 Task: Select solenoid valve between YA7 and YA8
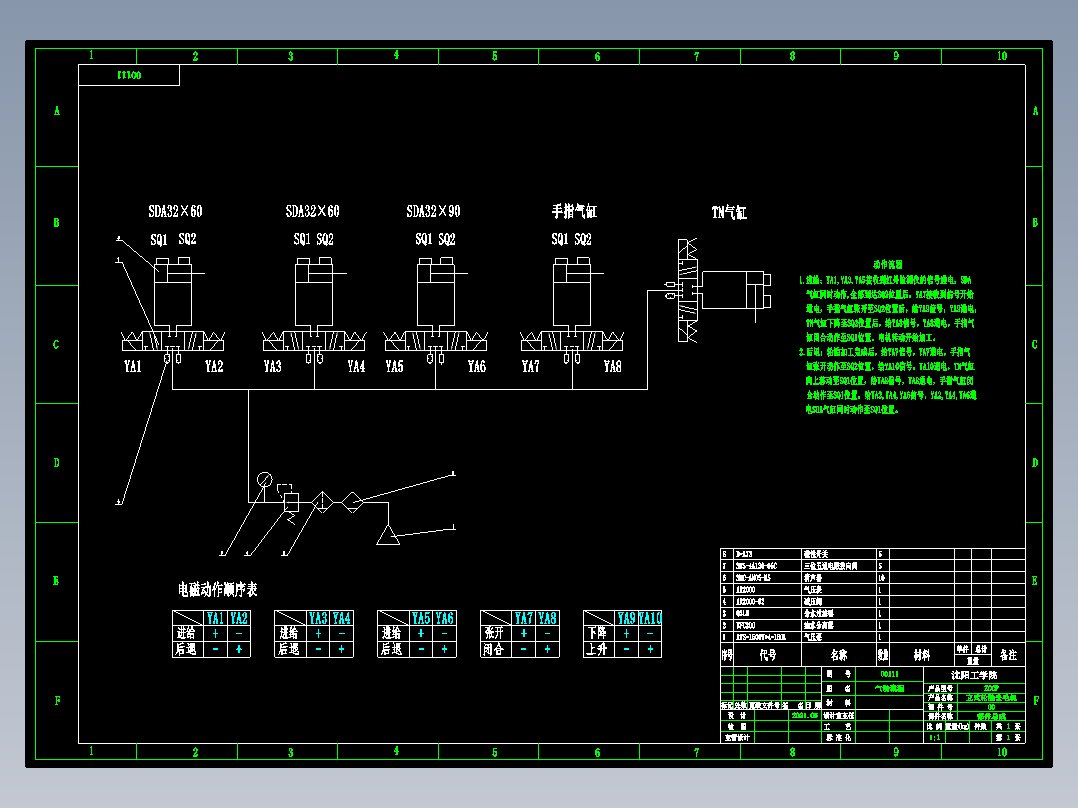(x=572, y=341)
